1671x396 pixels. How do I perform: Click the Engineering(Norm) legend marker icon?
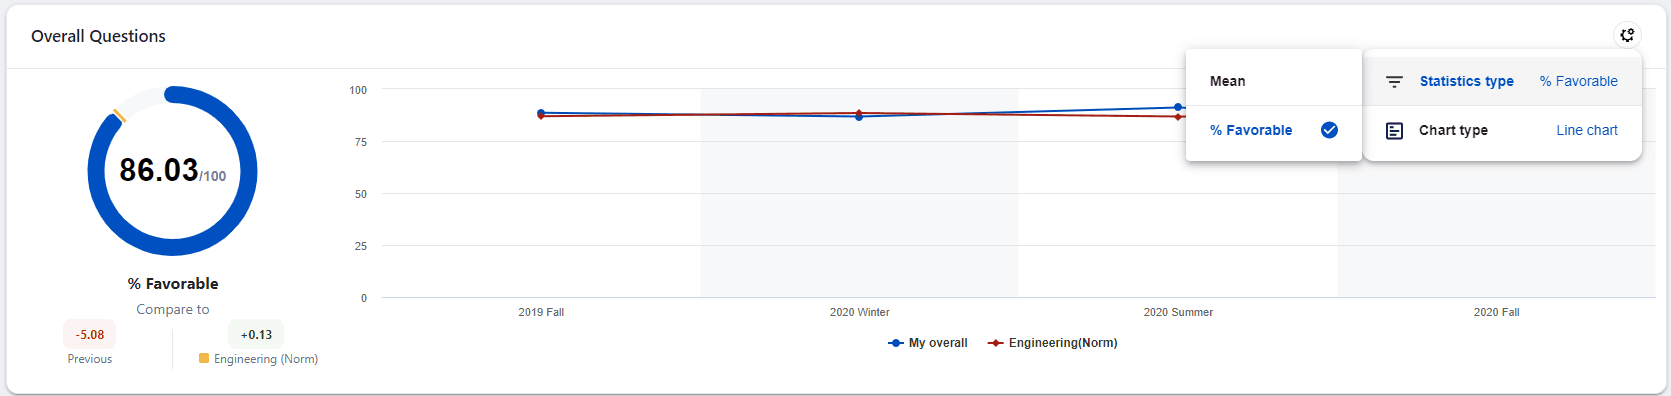click(x=996, y=343)
